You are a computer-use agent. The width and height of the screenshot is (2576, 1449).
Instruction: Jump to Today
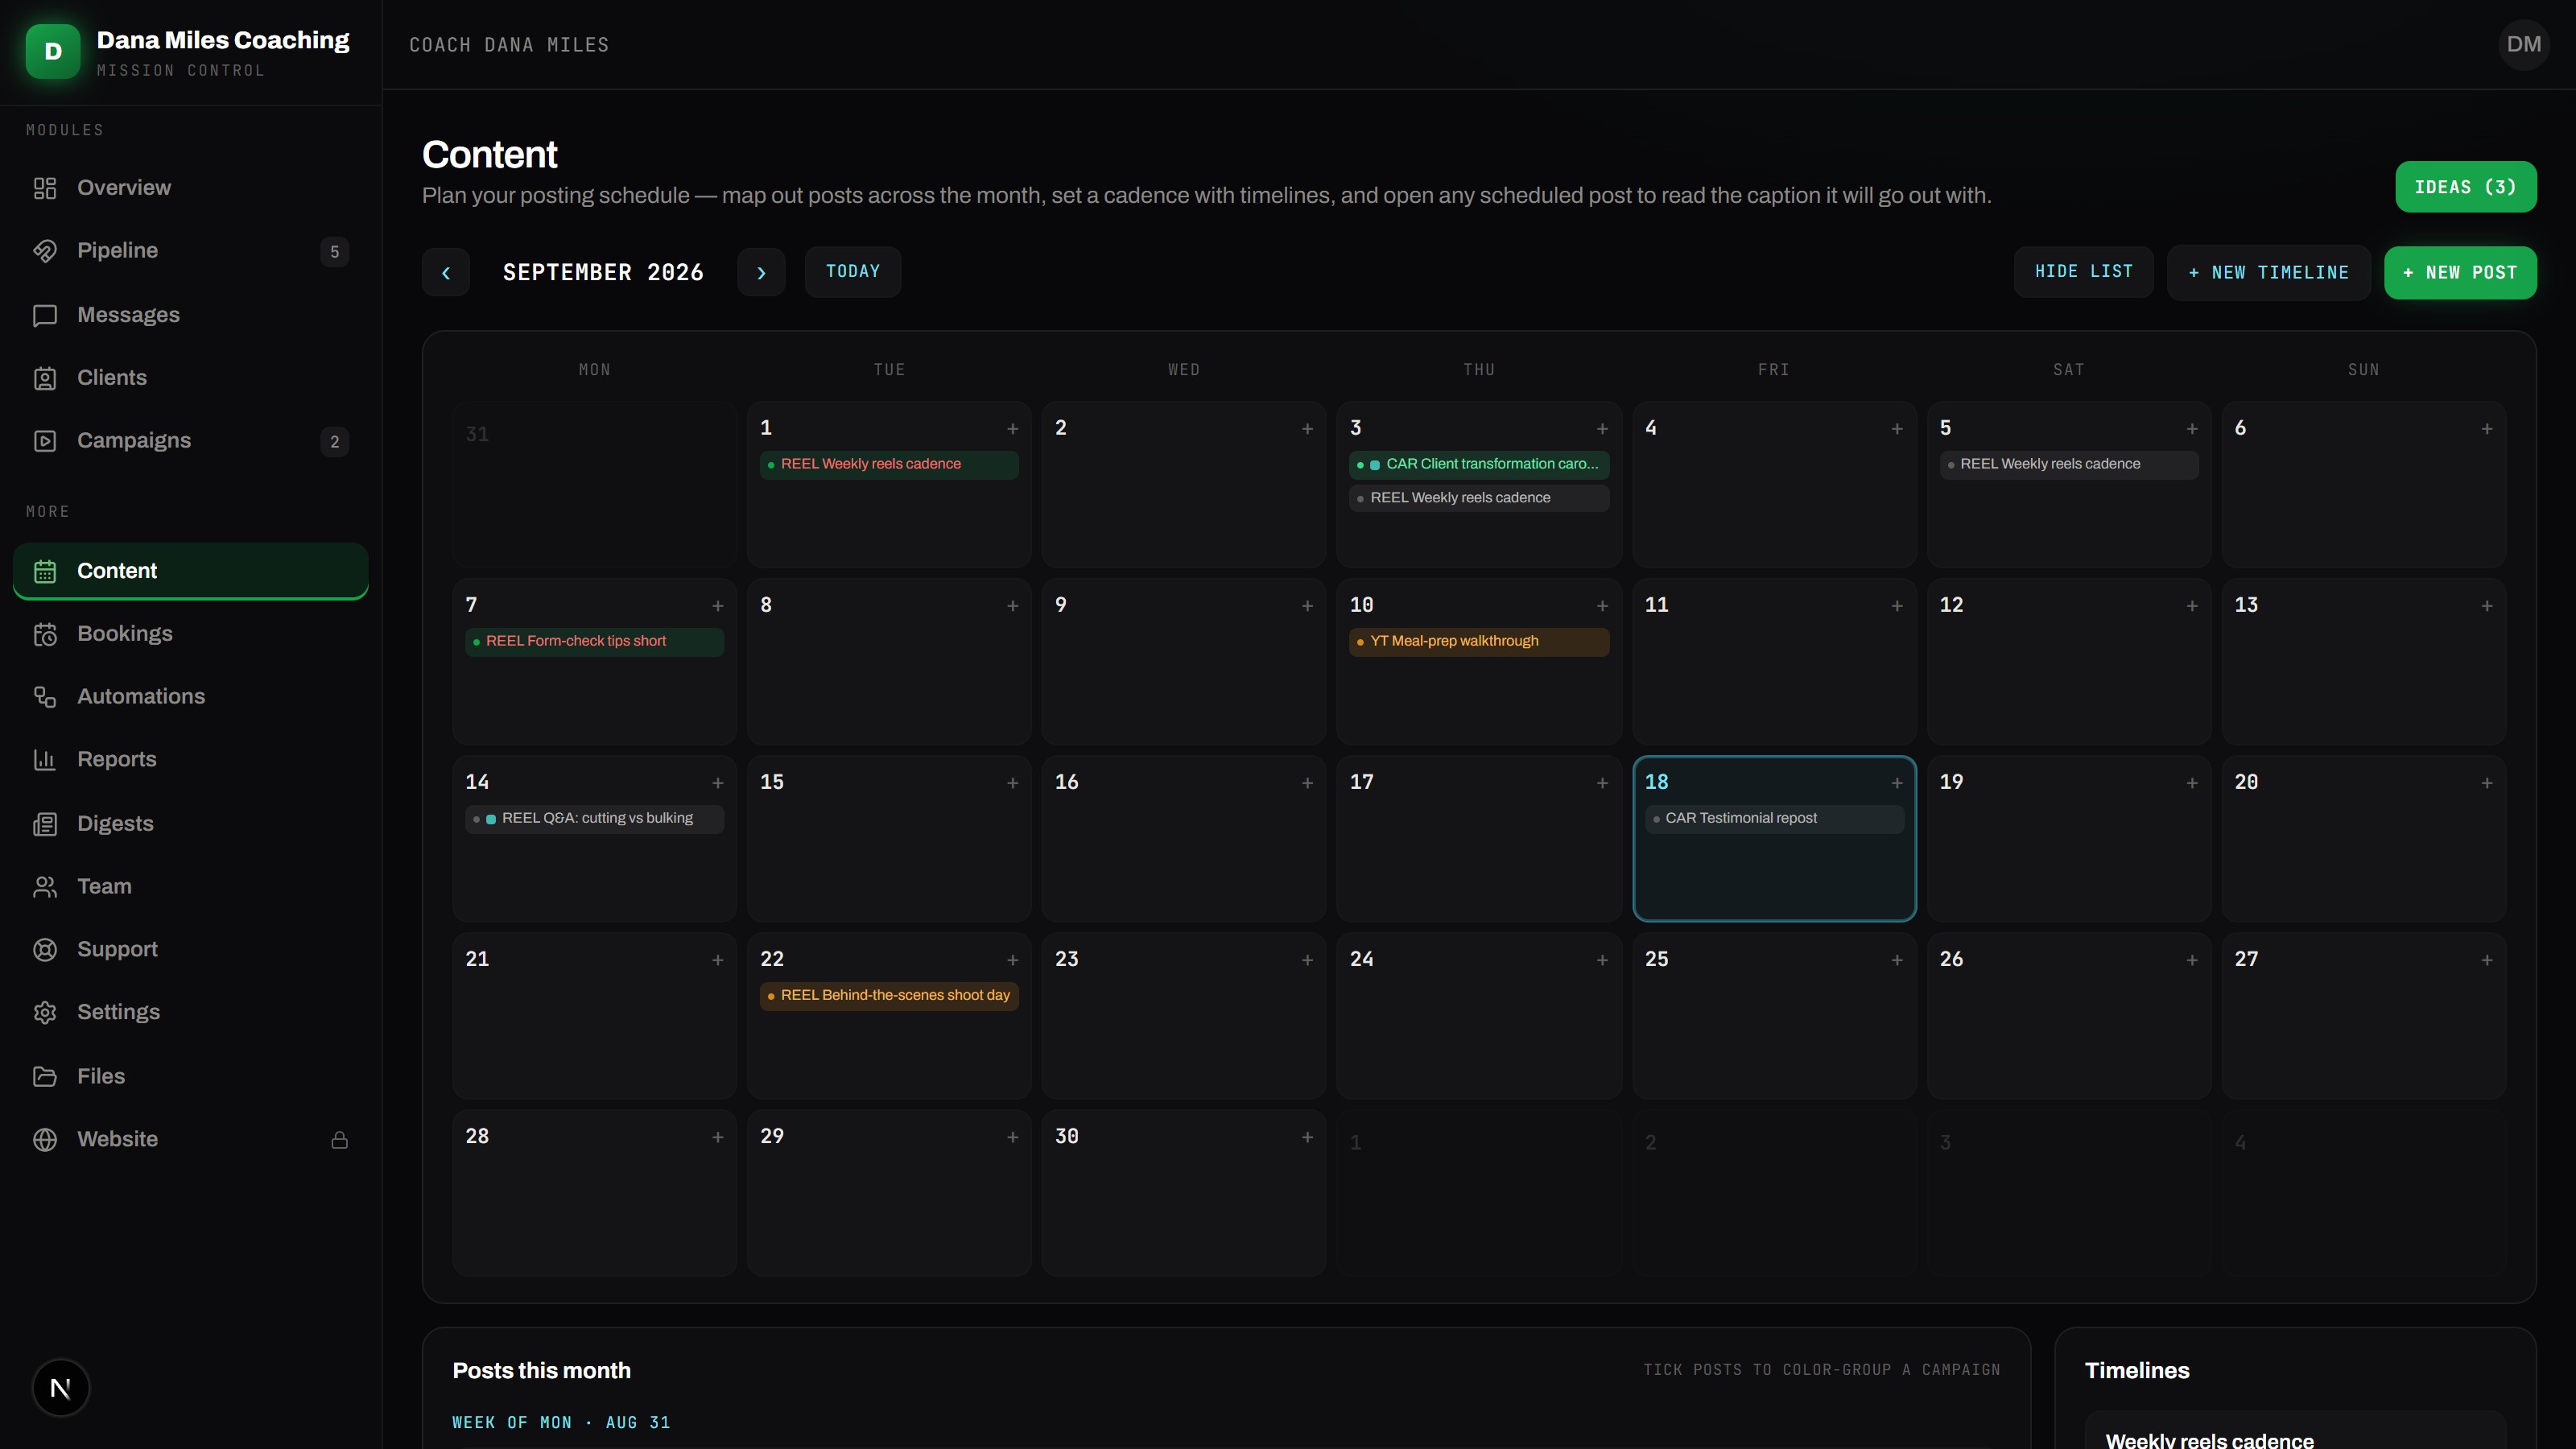click(853, 272)
